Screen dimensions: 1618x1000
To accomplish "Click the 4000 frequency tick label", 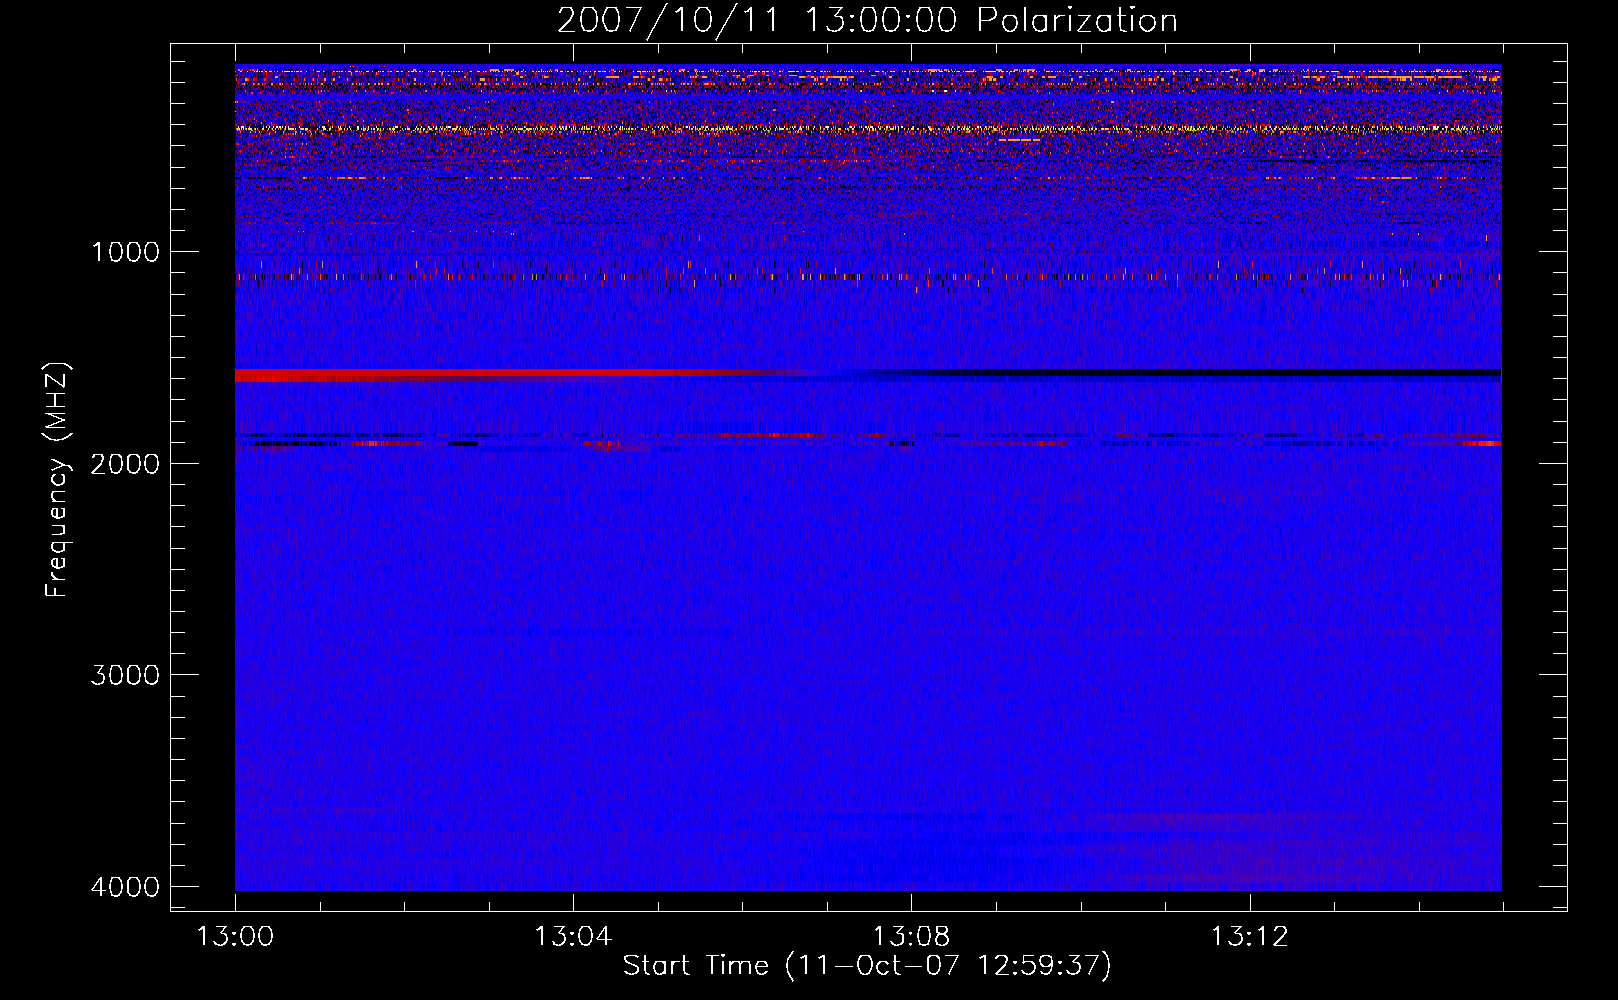I will tap(125, 887).
